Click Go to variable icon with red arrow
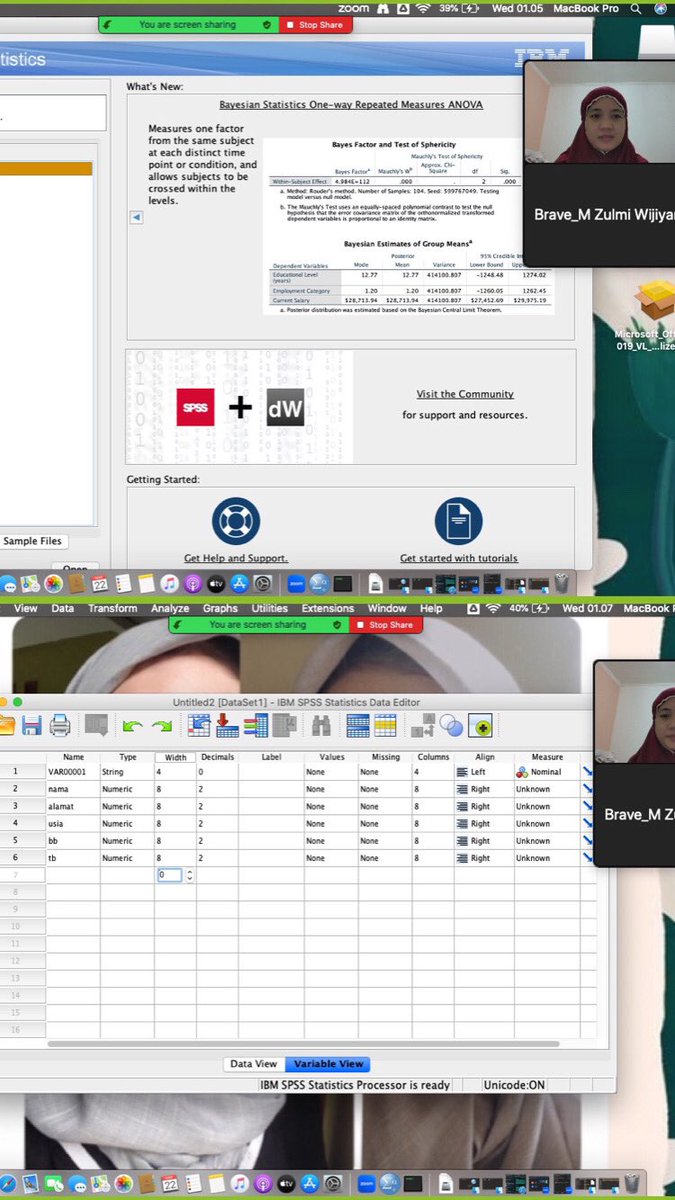 (227, 726)
